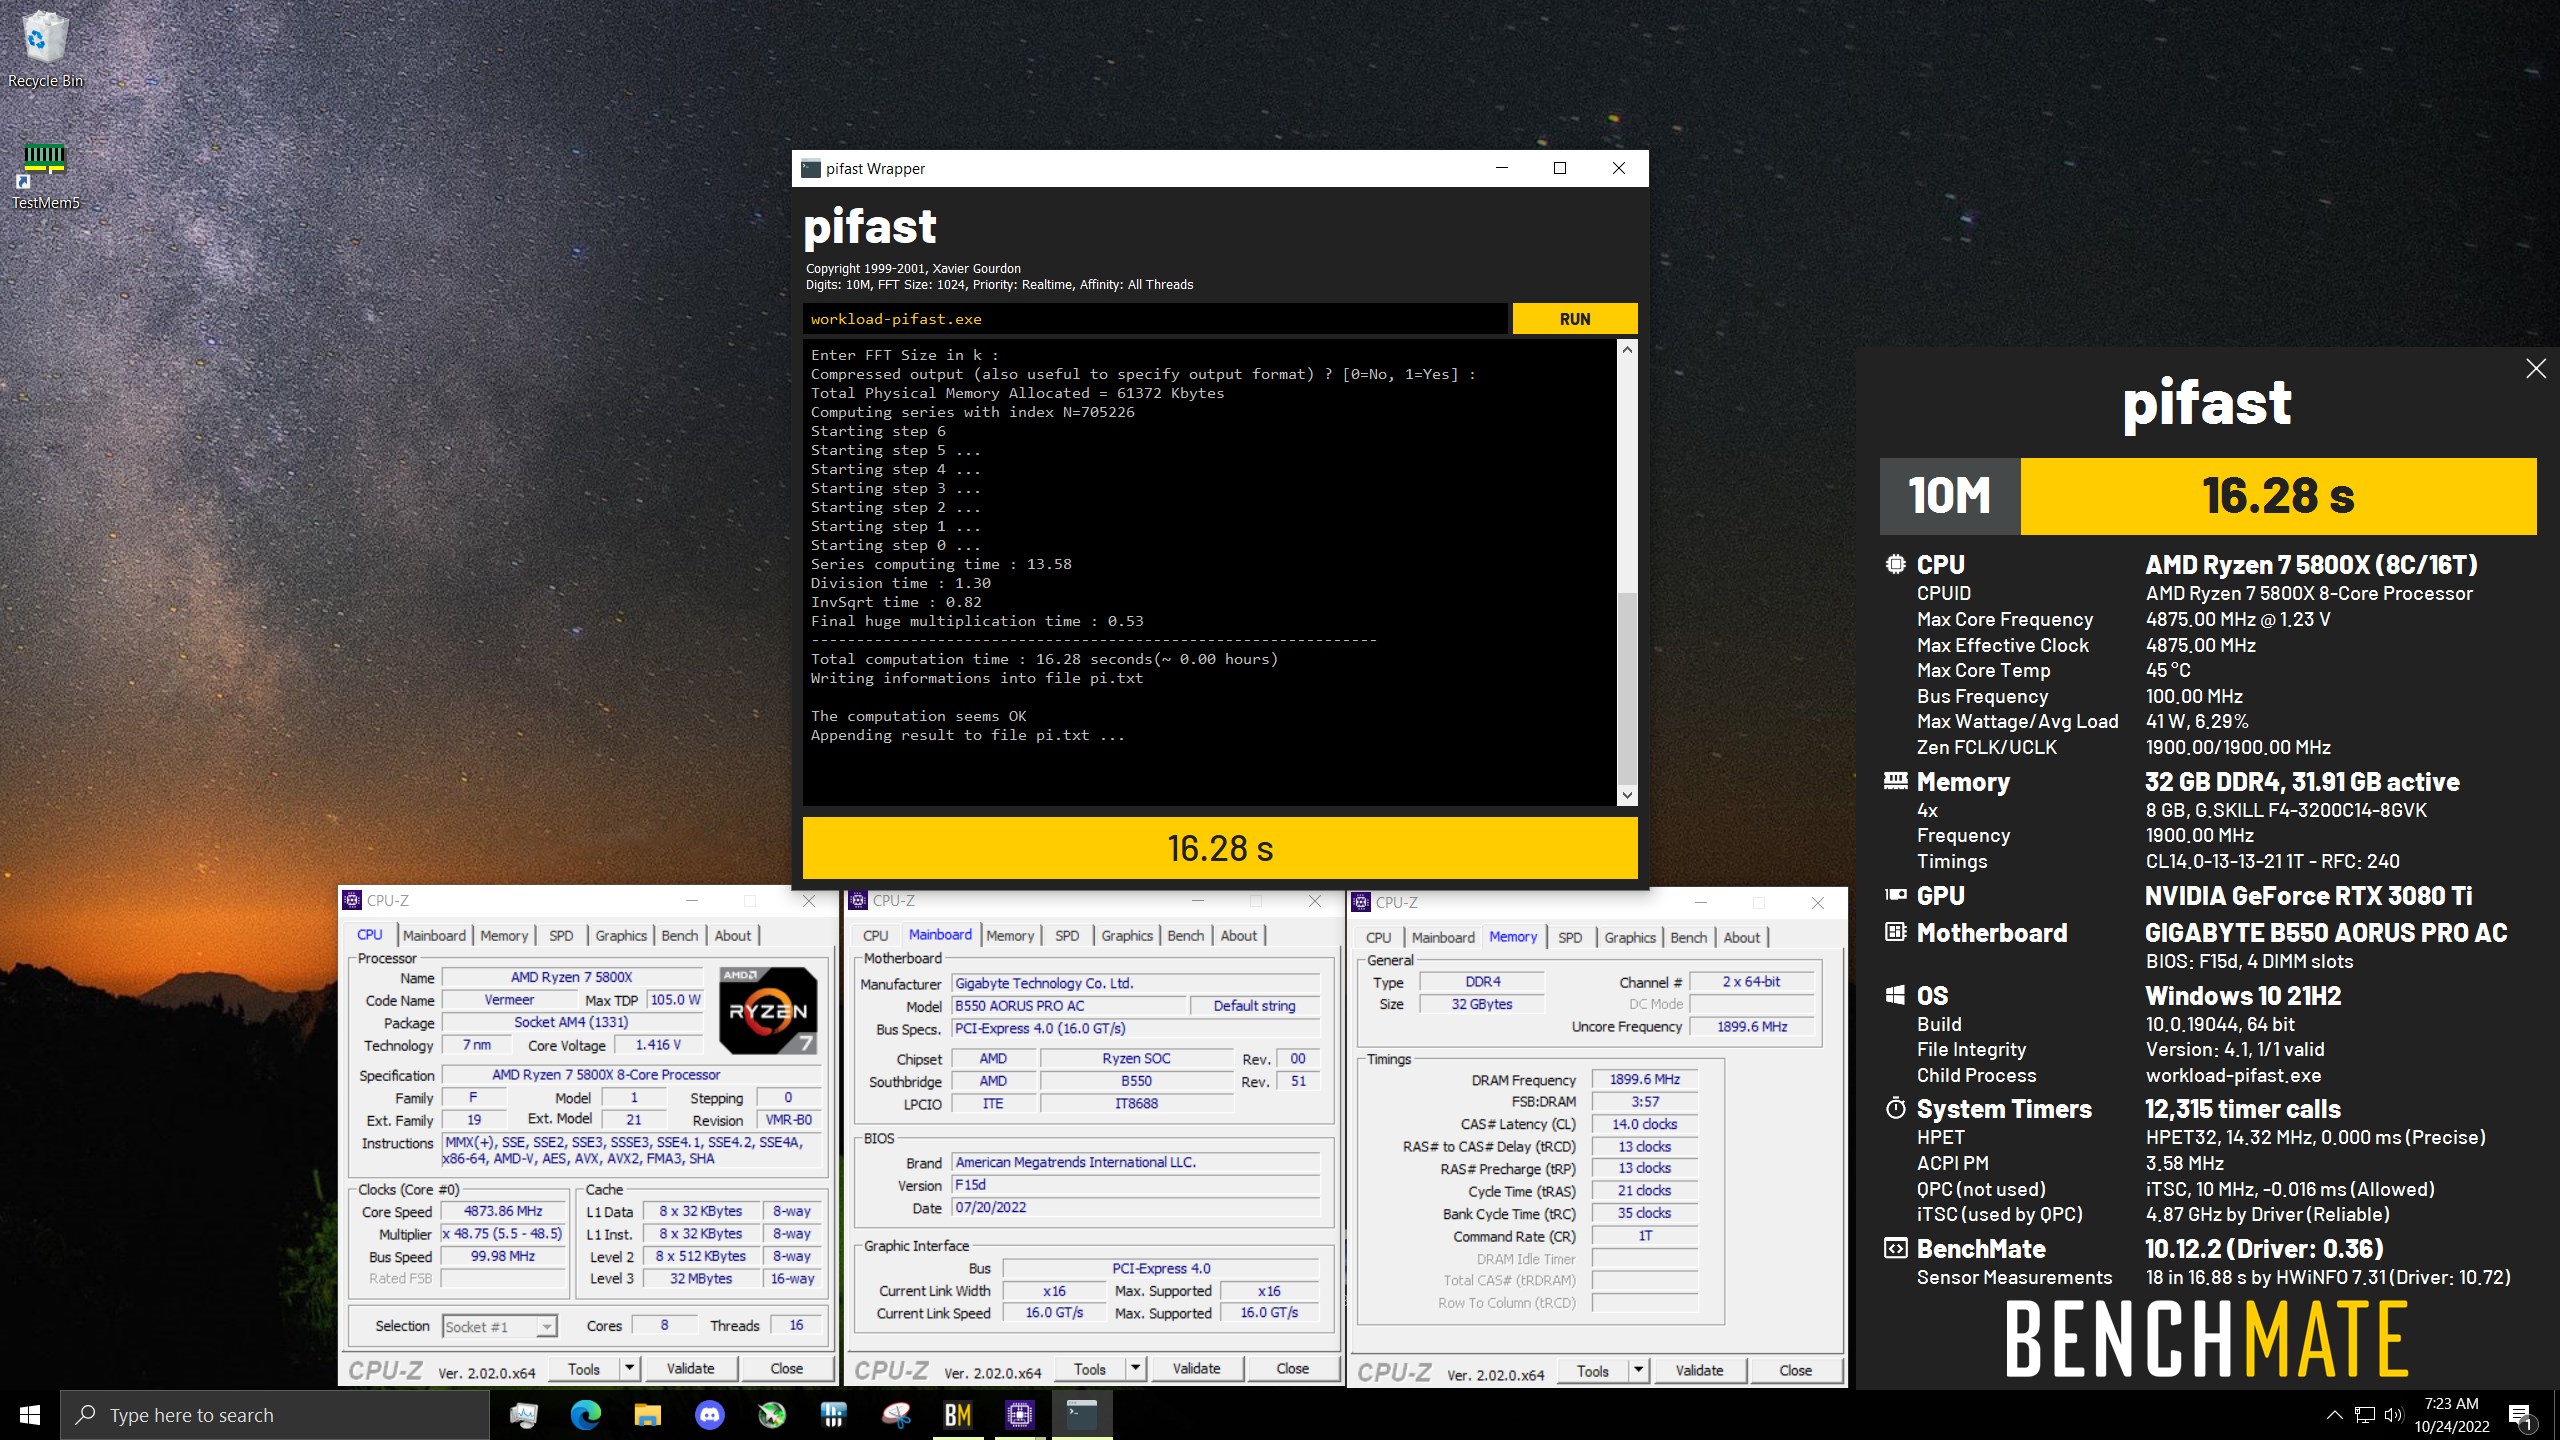2560x1440 pixels.
Task: Click the CPU-Z app icon in first window title
Action: pos(352,900)
